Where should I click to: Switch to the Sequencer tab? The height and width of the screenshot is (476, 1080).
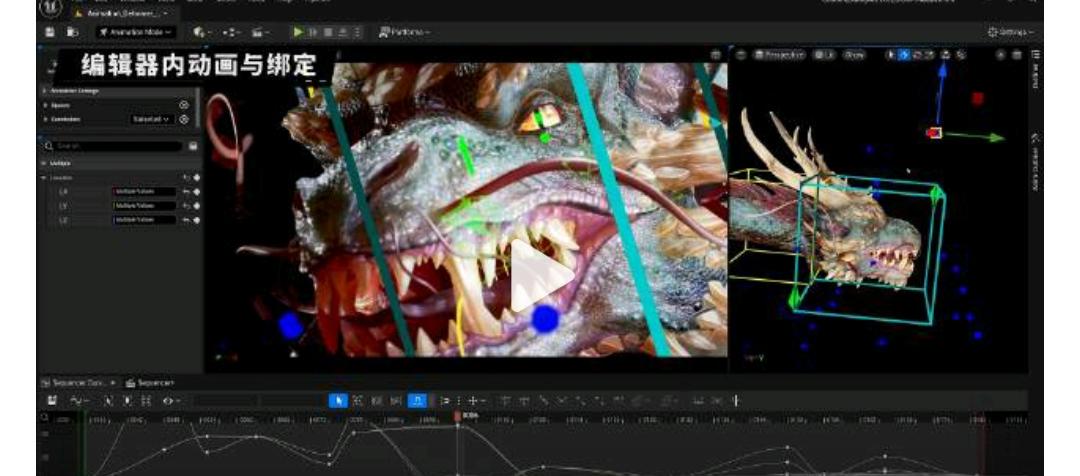tap(150, 383)
